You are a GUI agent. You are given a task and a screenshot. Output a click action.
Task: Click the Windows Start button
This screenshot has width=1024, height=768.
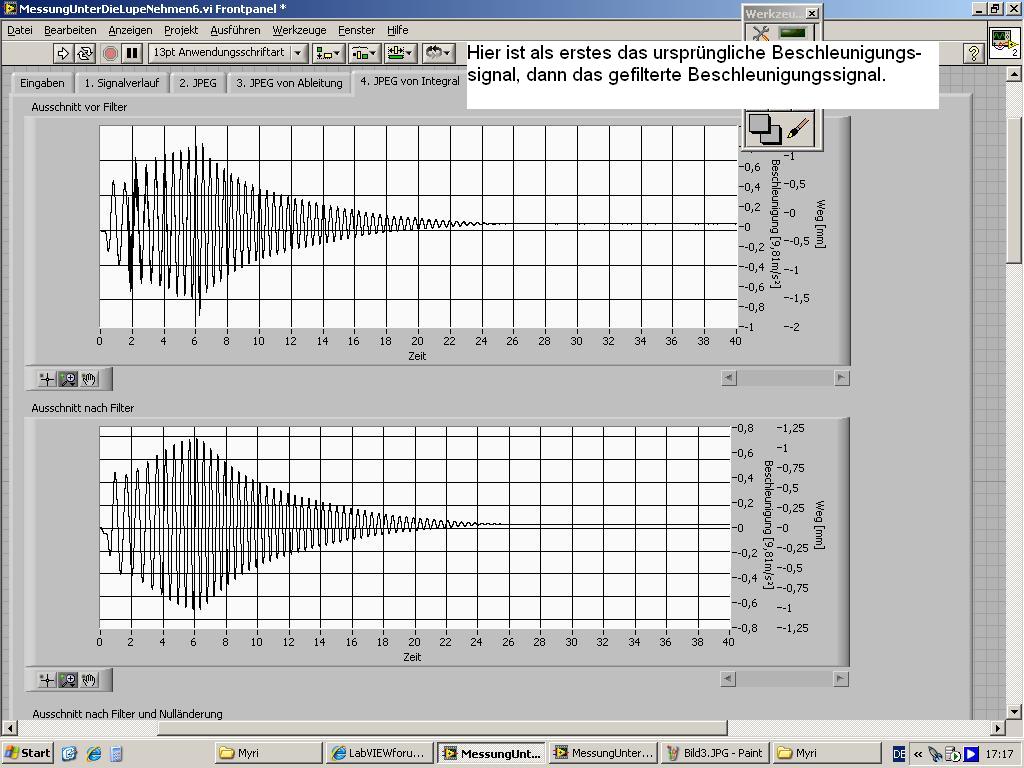tap(28, 753)
